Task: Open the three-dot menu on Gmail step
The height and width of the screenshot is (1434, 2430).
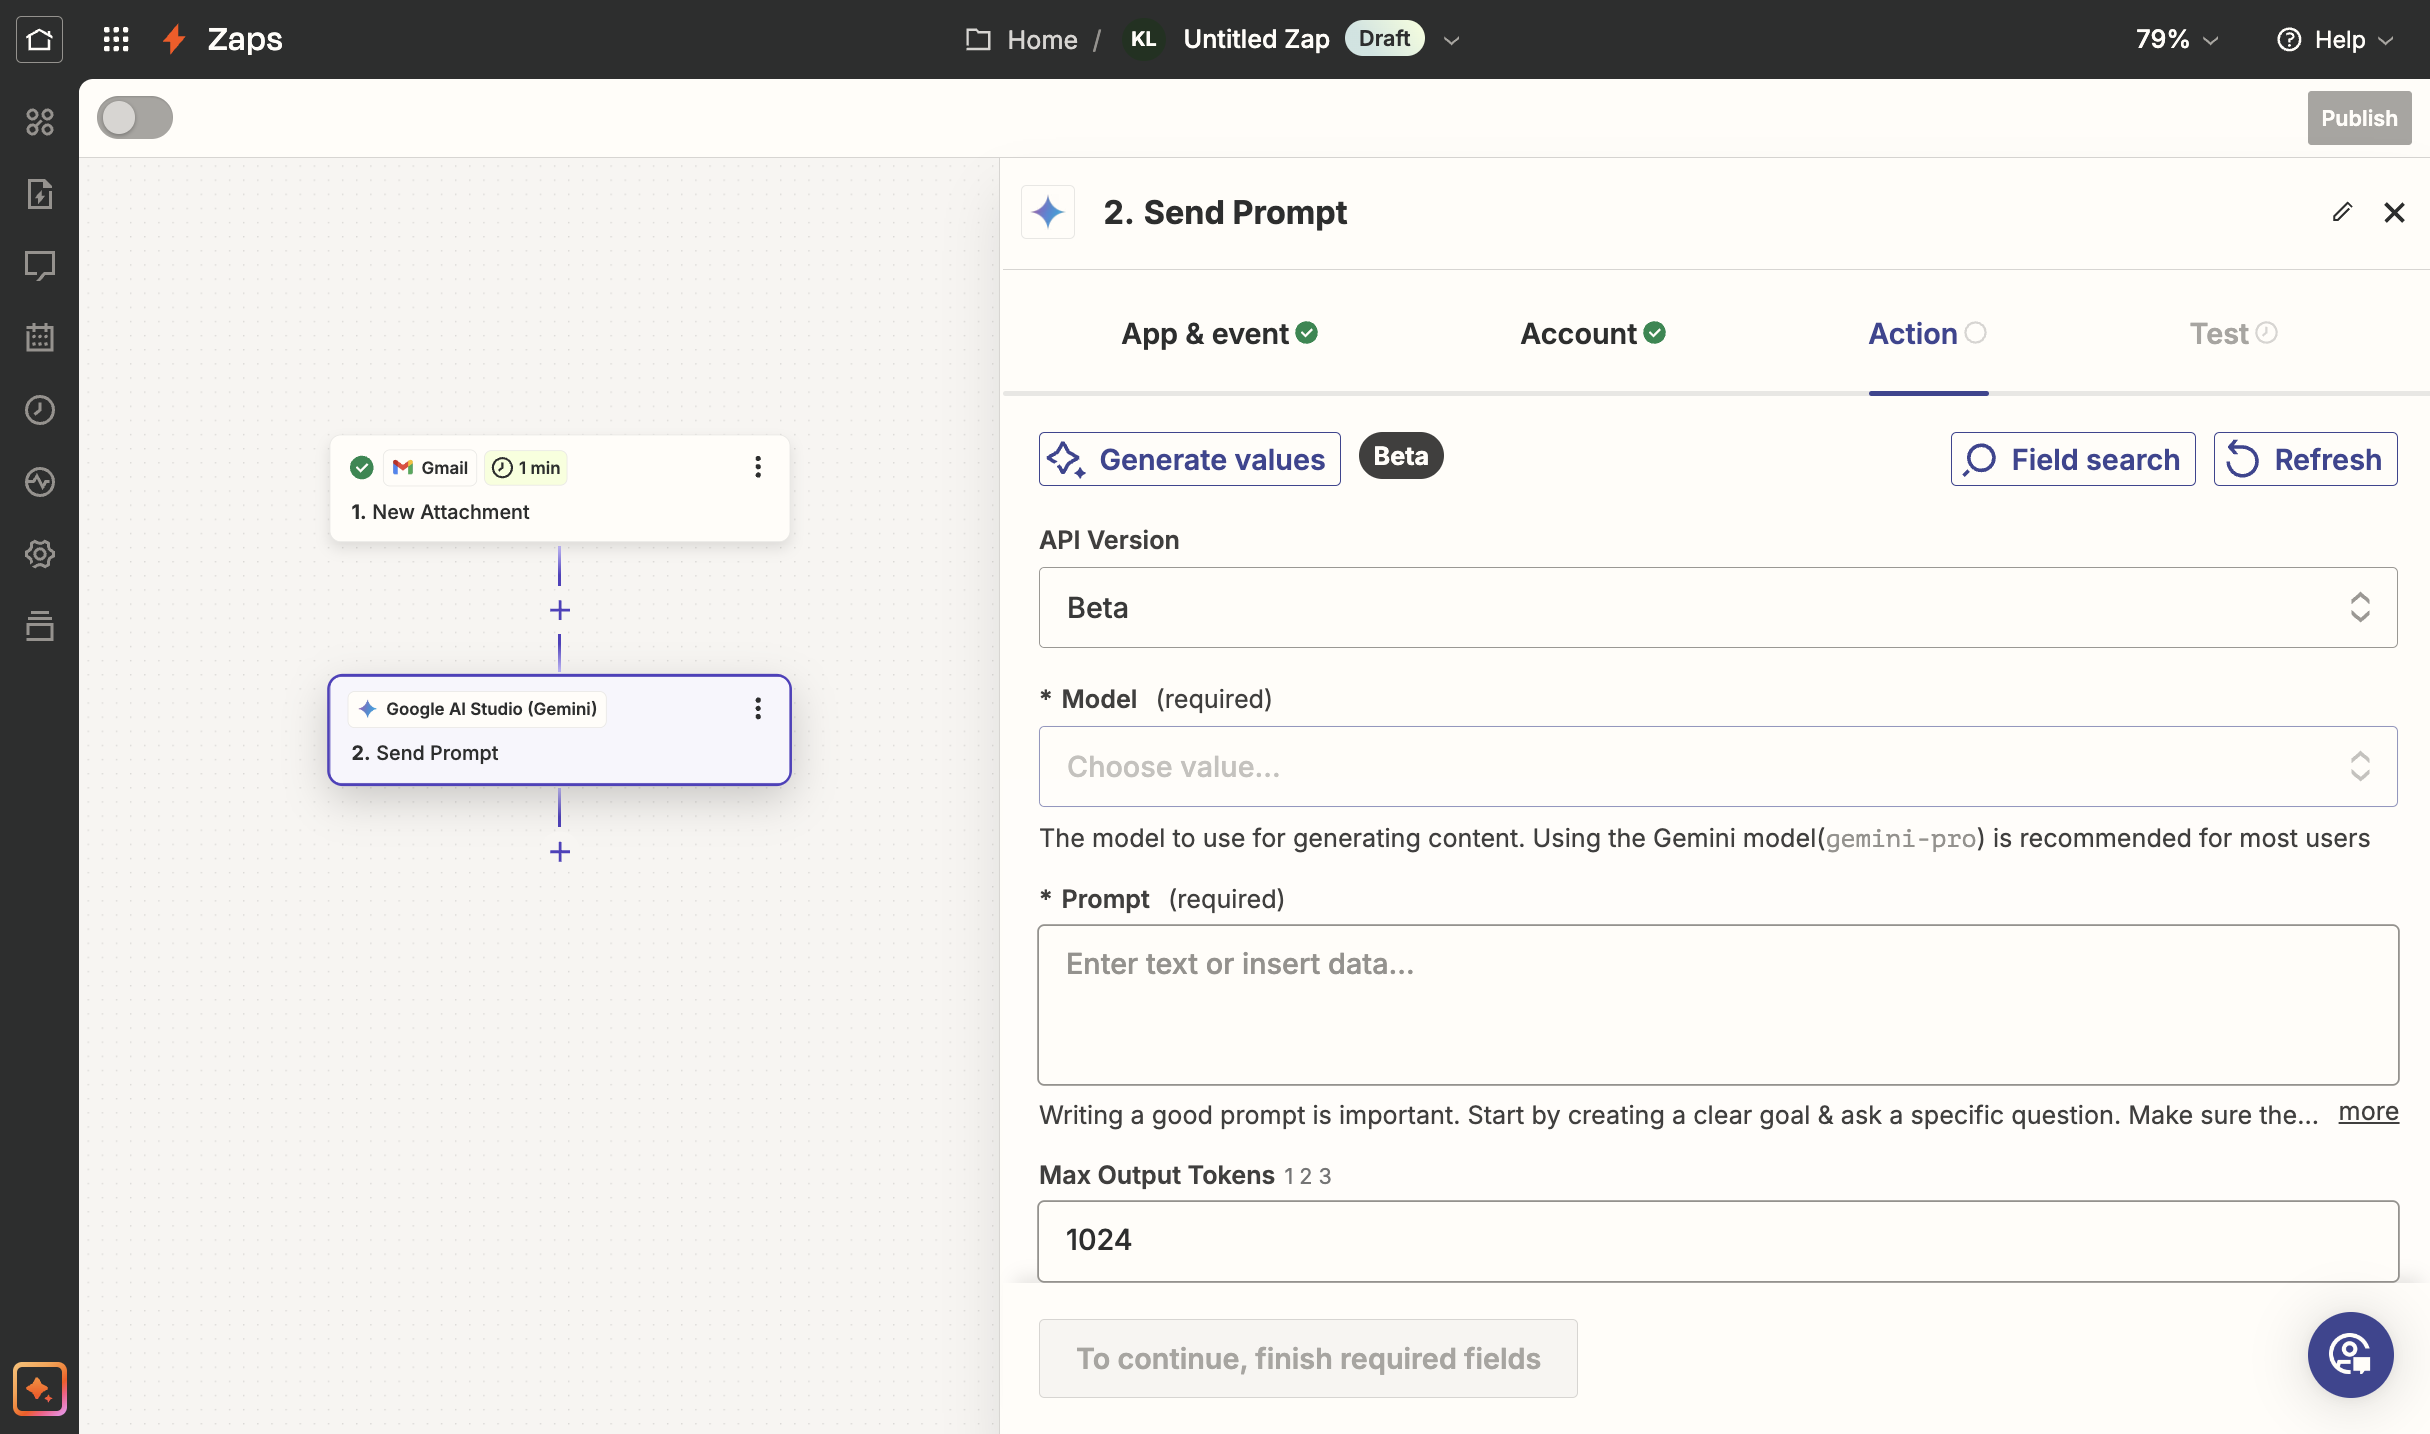Action: click(x=758, y=467)
